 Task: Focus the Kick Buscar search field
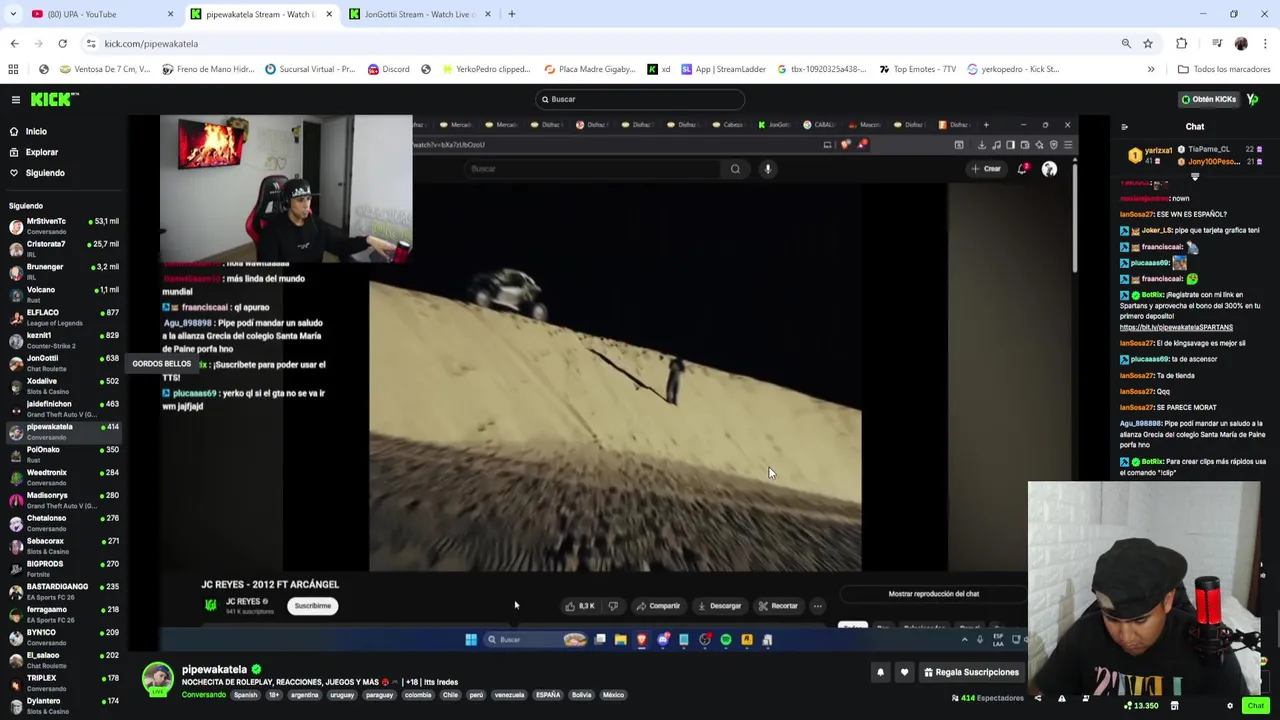pyautogui.click(x=640, y=99)
